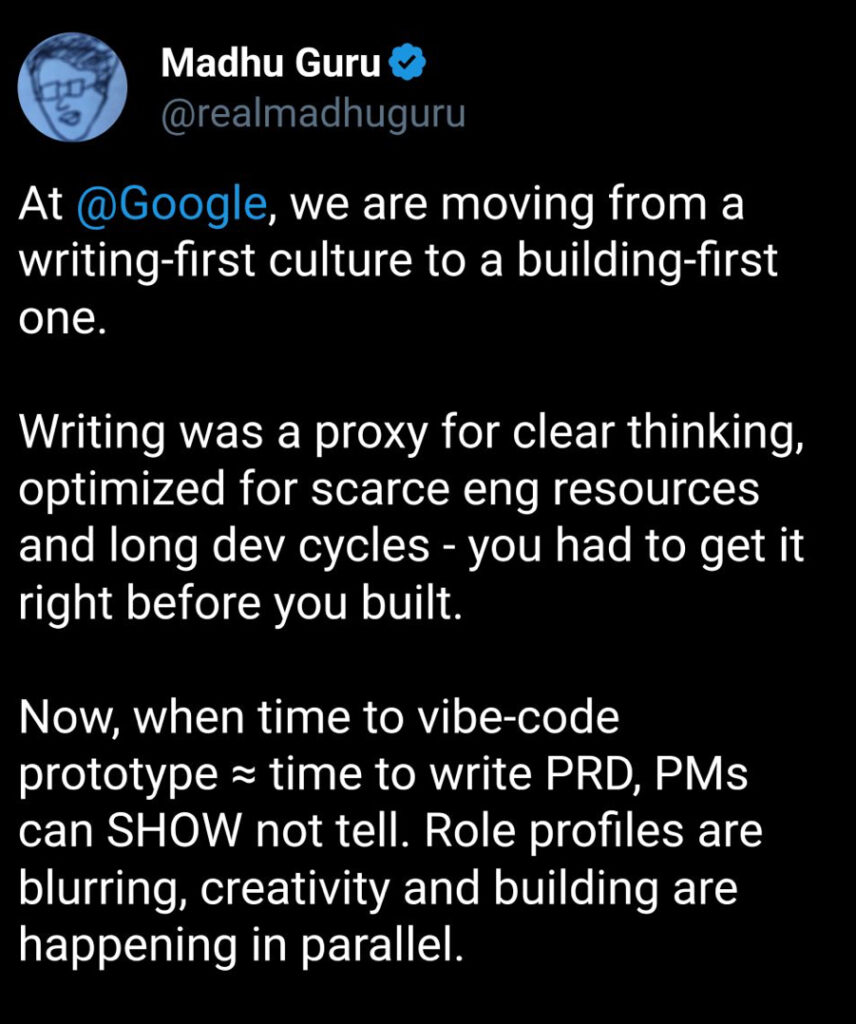Click the display name Madhu Guru
This screenshot has height=1024, width=856.
pos(272,64)
